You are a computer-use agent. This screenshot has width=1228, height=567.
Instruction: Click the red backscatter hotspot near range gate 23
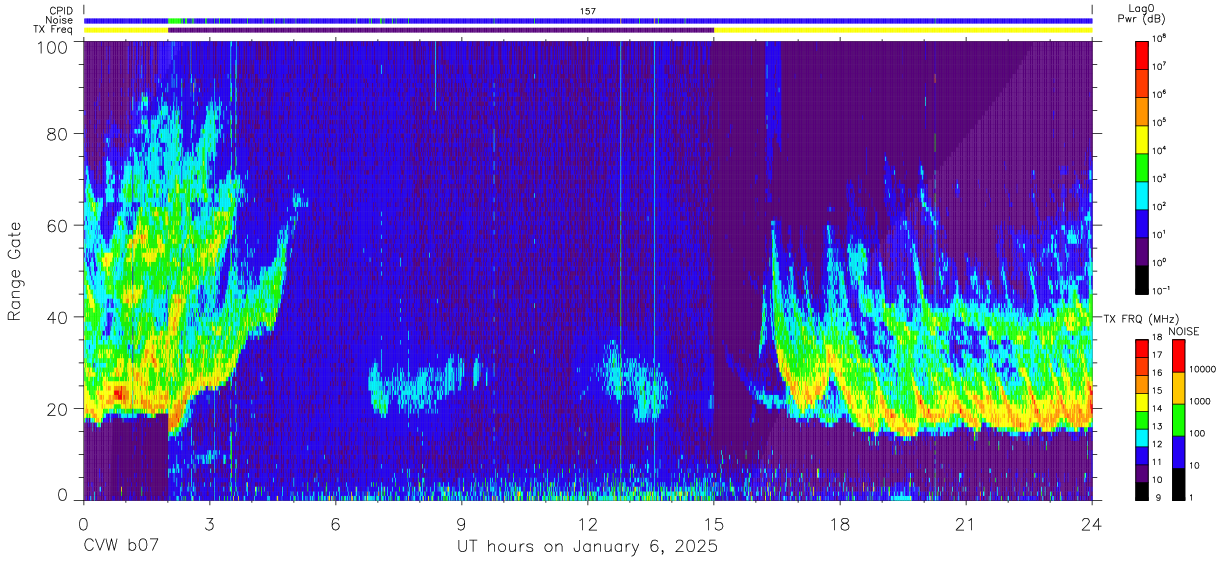pyautogui.click(x=118, y=394)
